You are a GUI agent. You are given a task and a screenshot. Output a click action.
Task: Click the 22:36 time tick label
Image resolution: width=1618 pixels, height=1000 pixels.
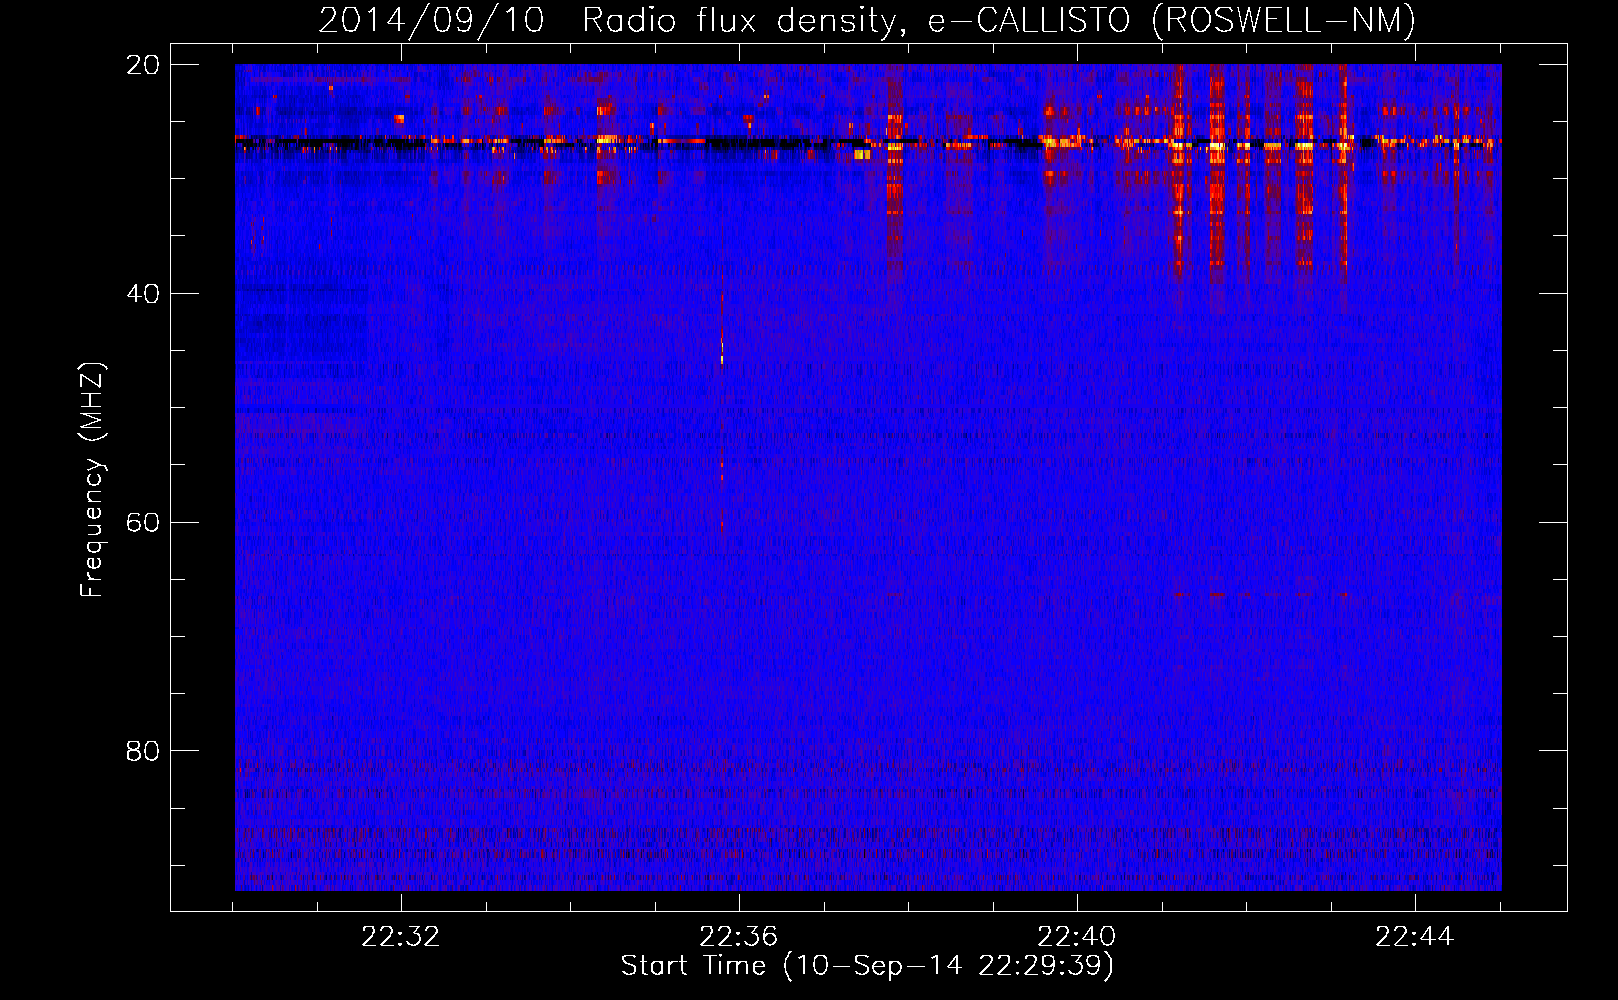(738, 937)
